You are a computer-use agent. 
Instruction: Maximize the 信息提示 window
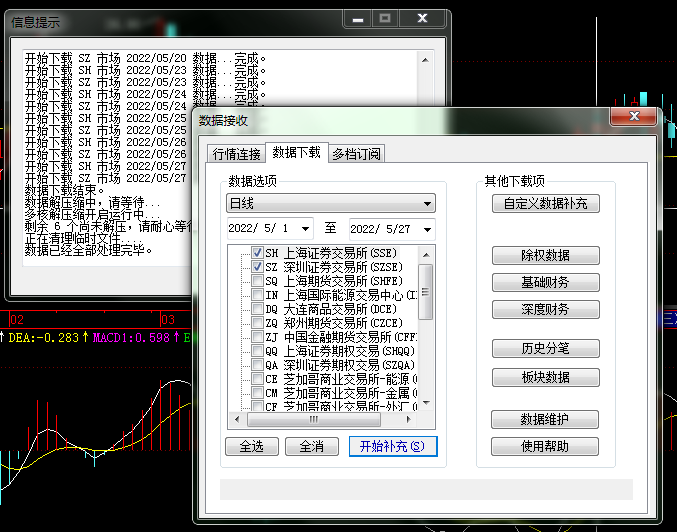[385, 19]
